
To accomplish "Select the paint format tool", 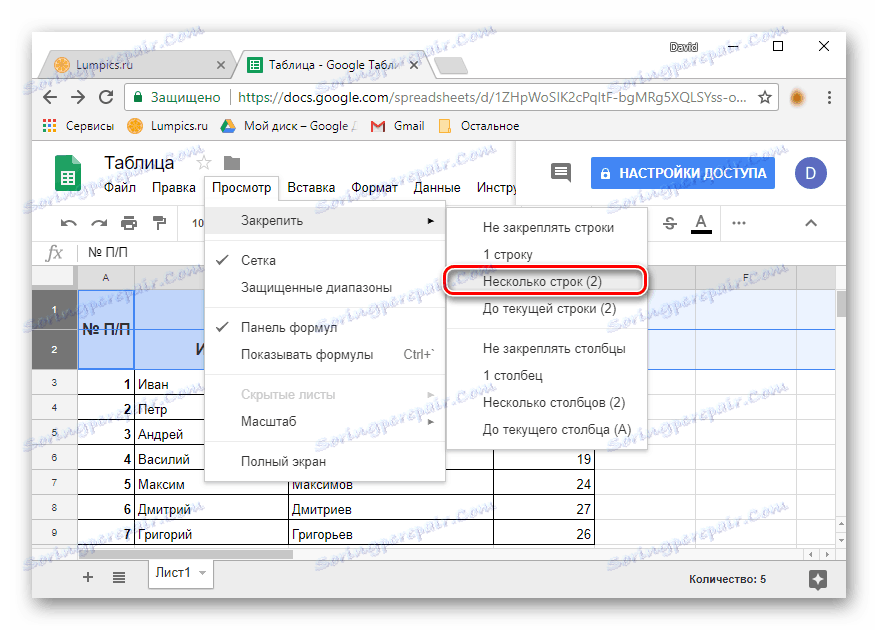I will 160,223.
